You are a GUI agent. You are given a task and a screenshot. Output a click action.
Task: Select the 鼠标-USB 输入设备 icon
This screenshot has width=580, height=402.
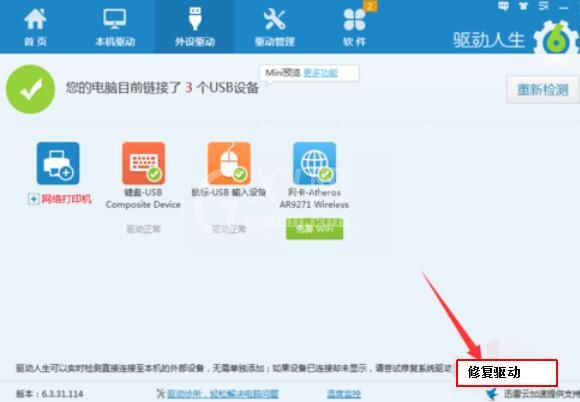pos(229,163)
